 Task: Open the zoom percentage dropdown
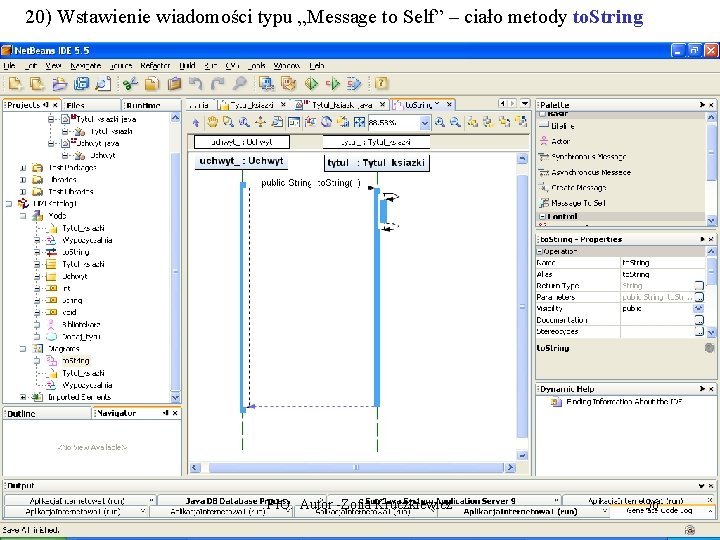425,122
